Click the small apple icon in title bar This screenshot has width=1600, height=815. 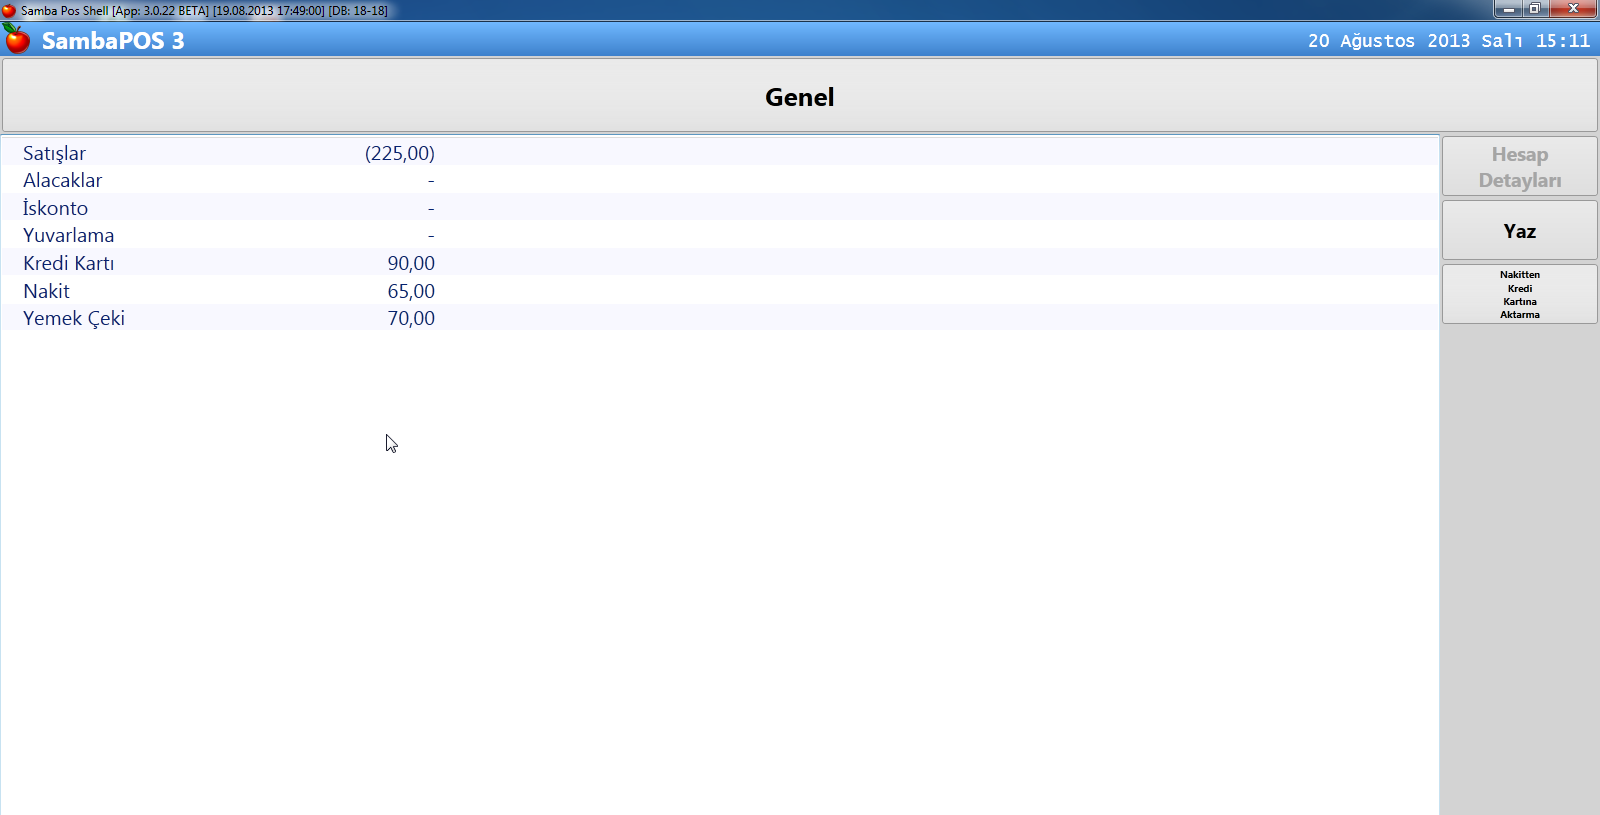tap(9, 10)
